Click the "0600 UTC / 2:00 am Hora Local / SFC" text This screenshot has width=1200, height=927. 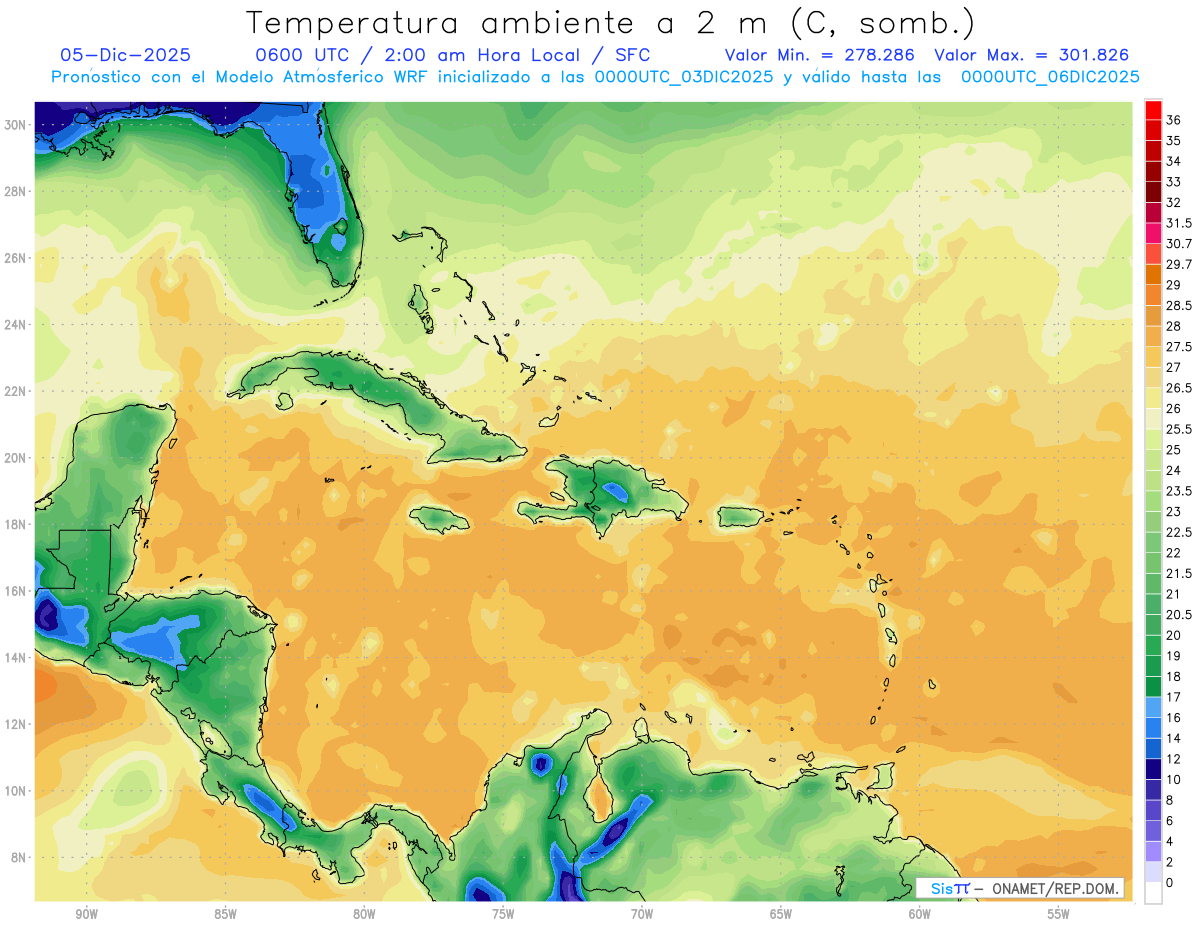454,55
